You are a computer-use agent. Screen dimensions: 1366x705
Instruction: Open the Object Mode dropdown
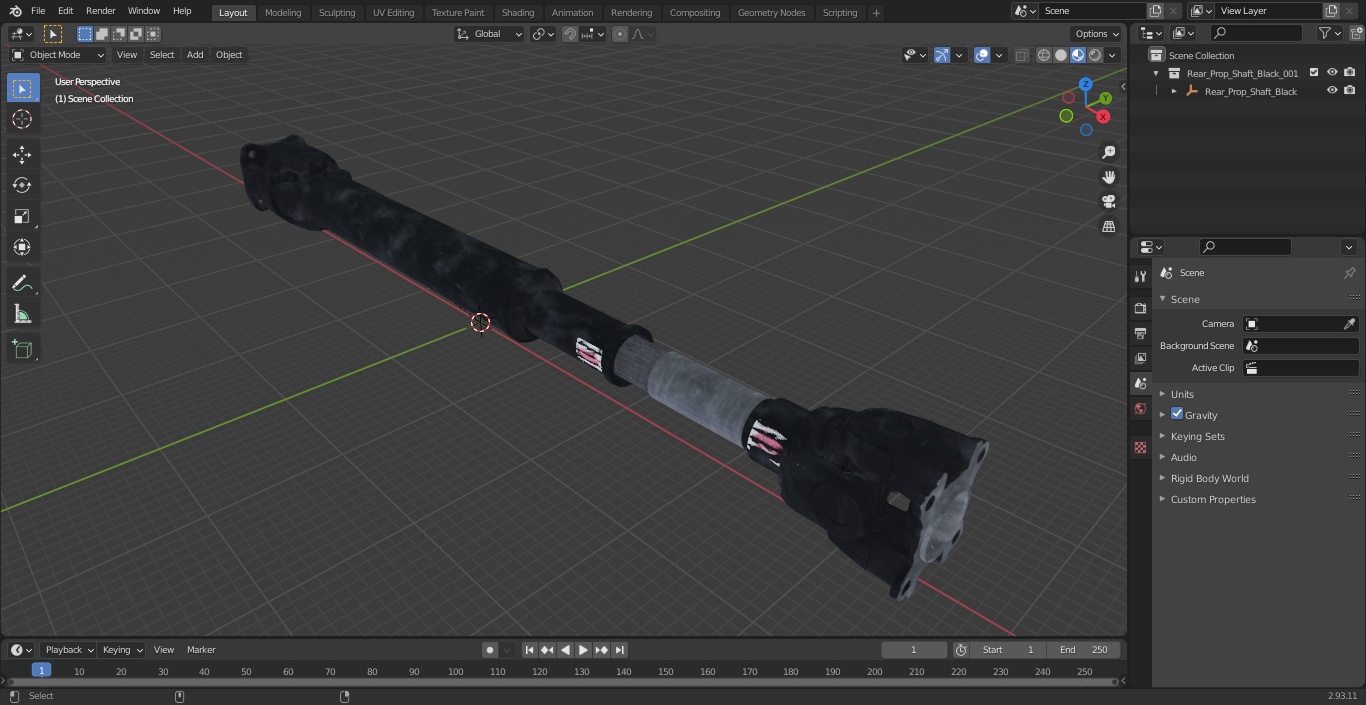58,55
